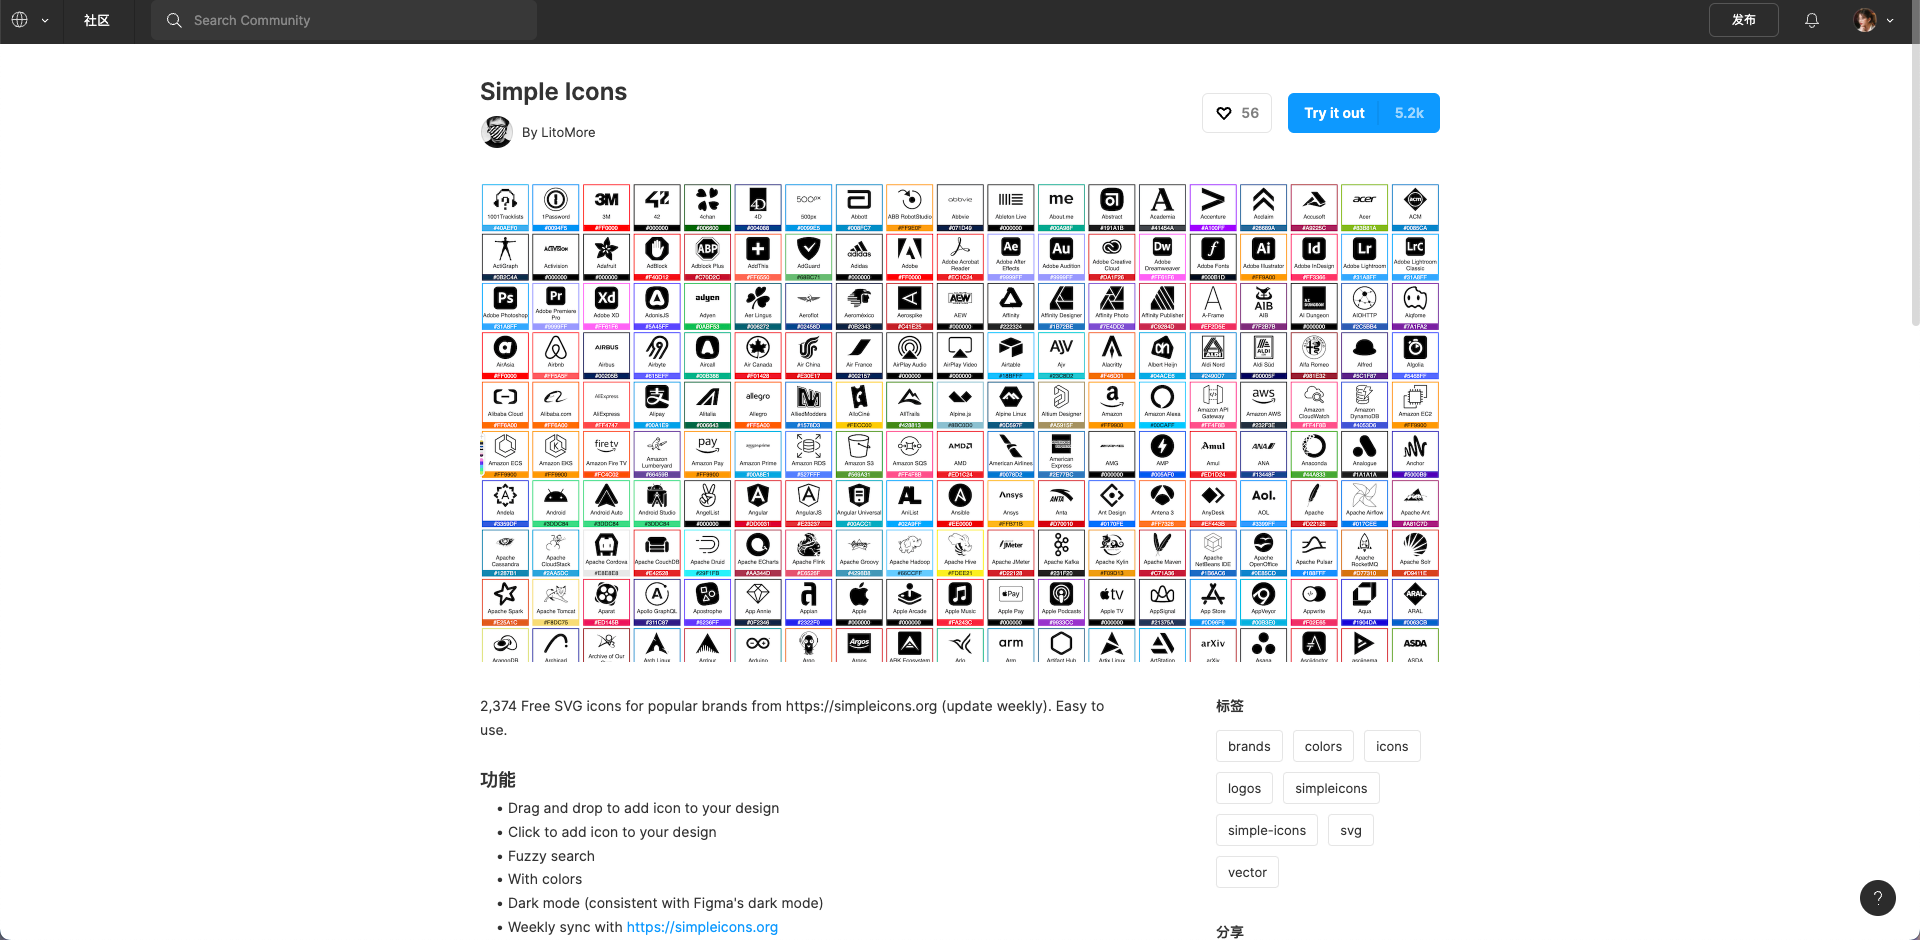Open the notifications bell
Image resolution: width=1920 pixels, height=940 pixels.
point(1812,20)
